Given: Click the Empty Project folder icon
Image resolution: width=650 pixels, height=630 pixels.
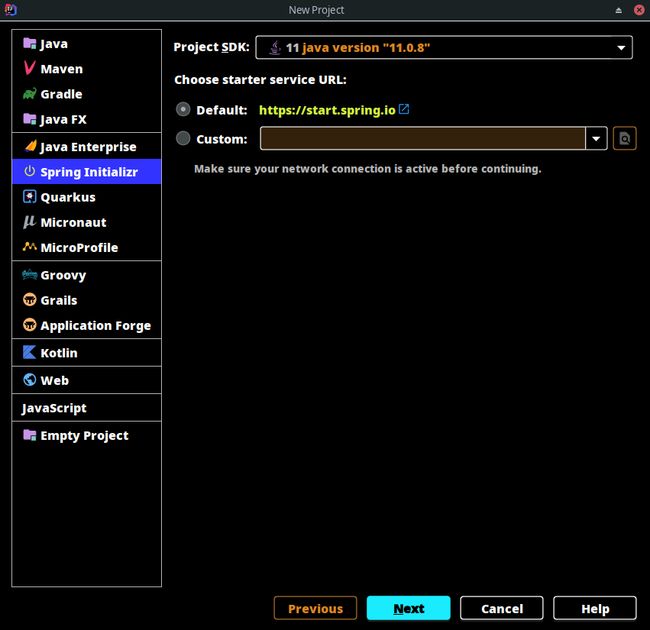Looking at the screenshot, I should 29,435.
